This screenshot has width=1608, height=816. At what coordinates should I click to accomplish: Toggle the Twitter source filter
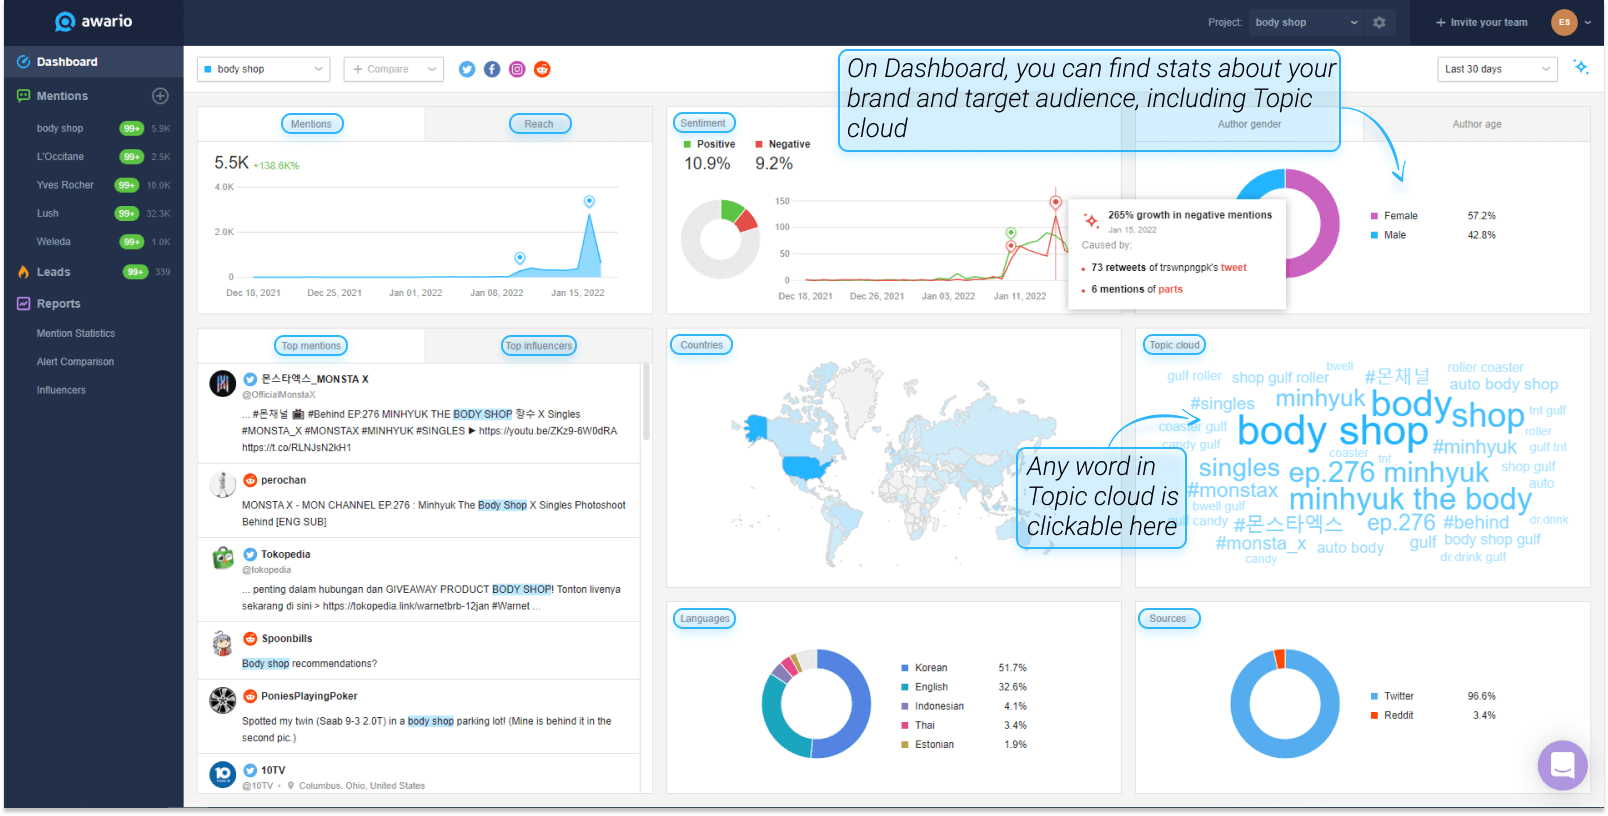click(467, 69)
